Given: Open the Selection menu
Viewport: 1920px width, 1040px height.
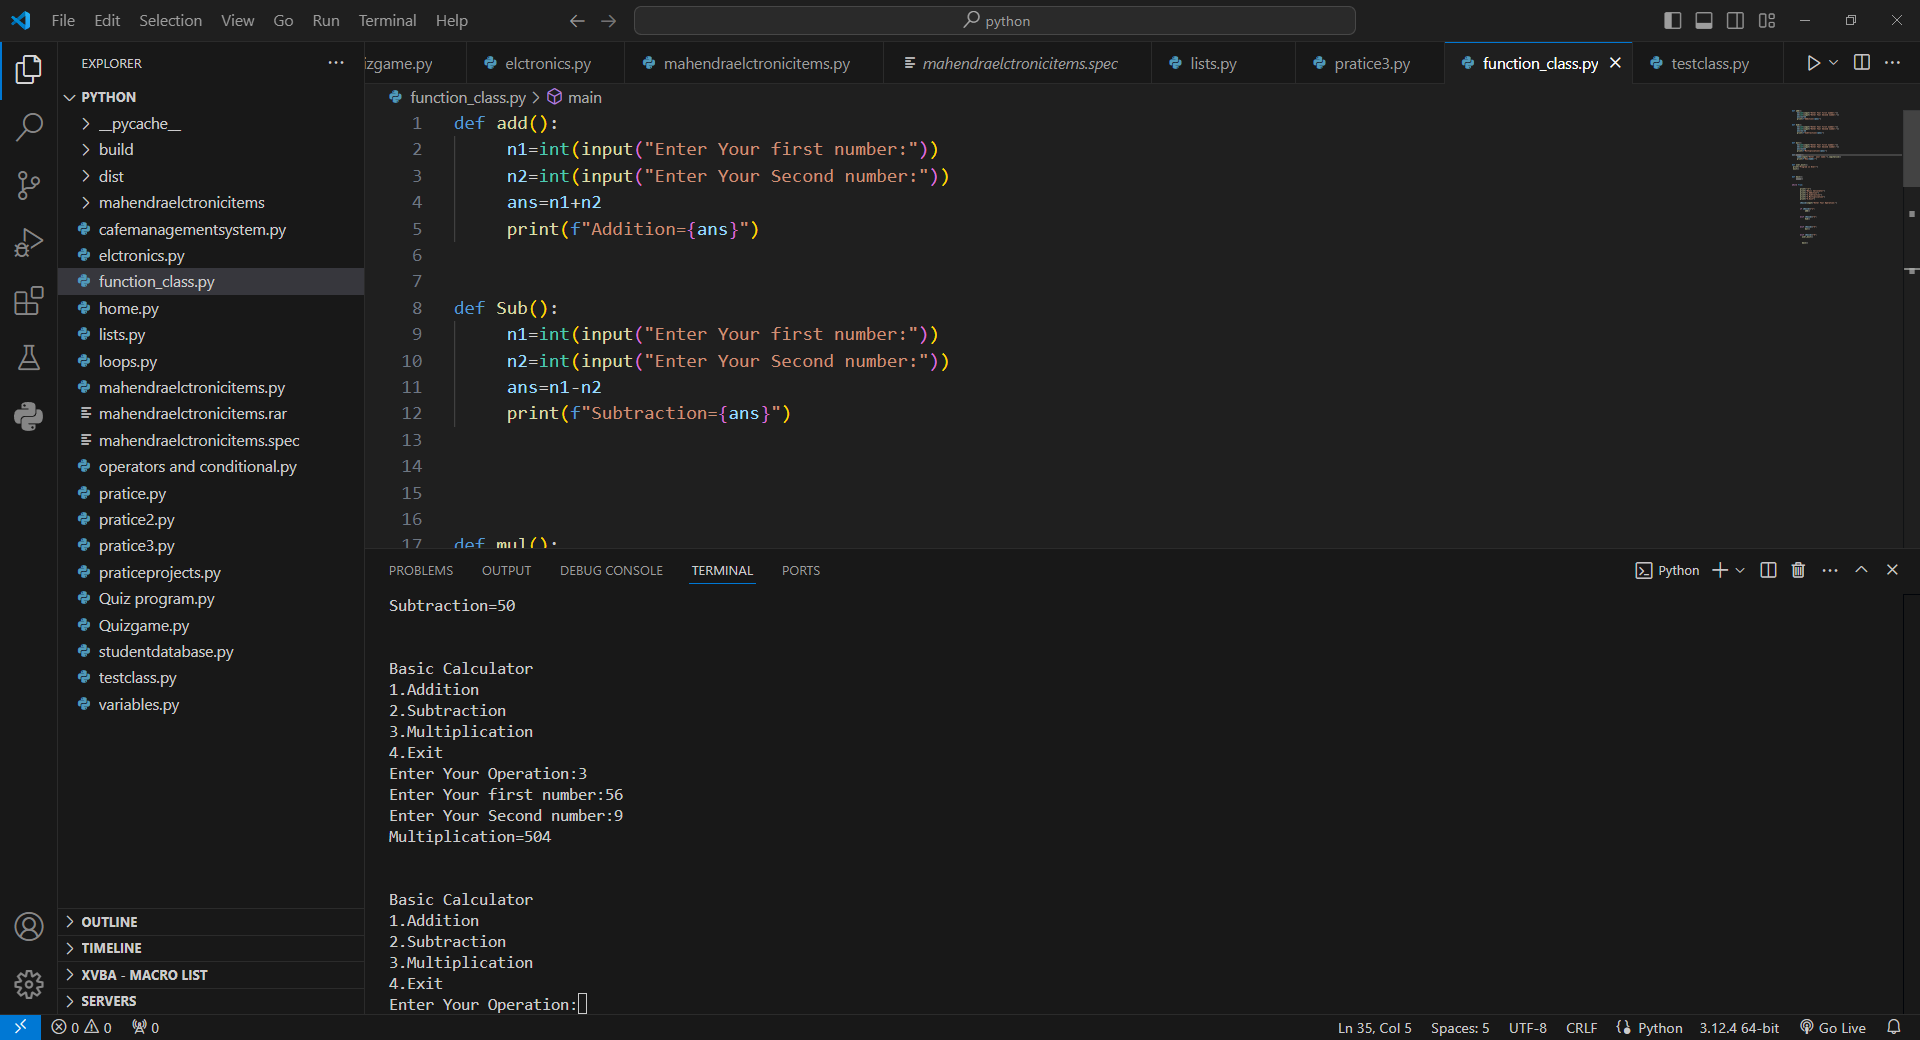Looking at the screenshot, I should tap(170, 21).
